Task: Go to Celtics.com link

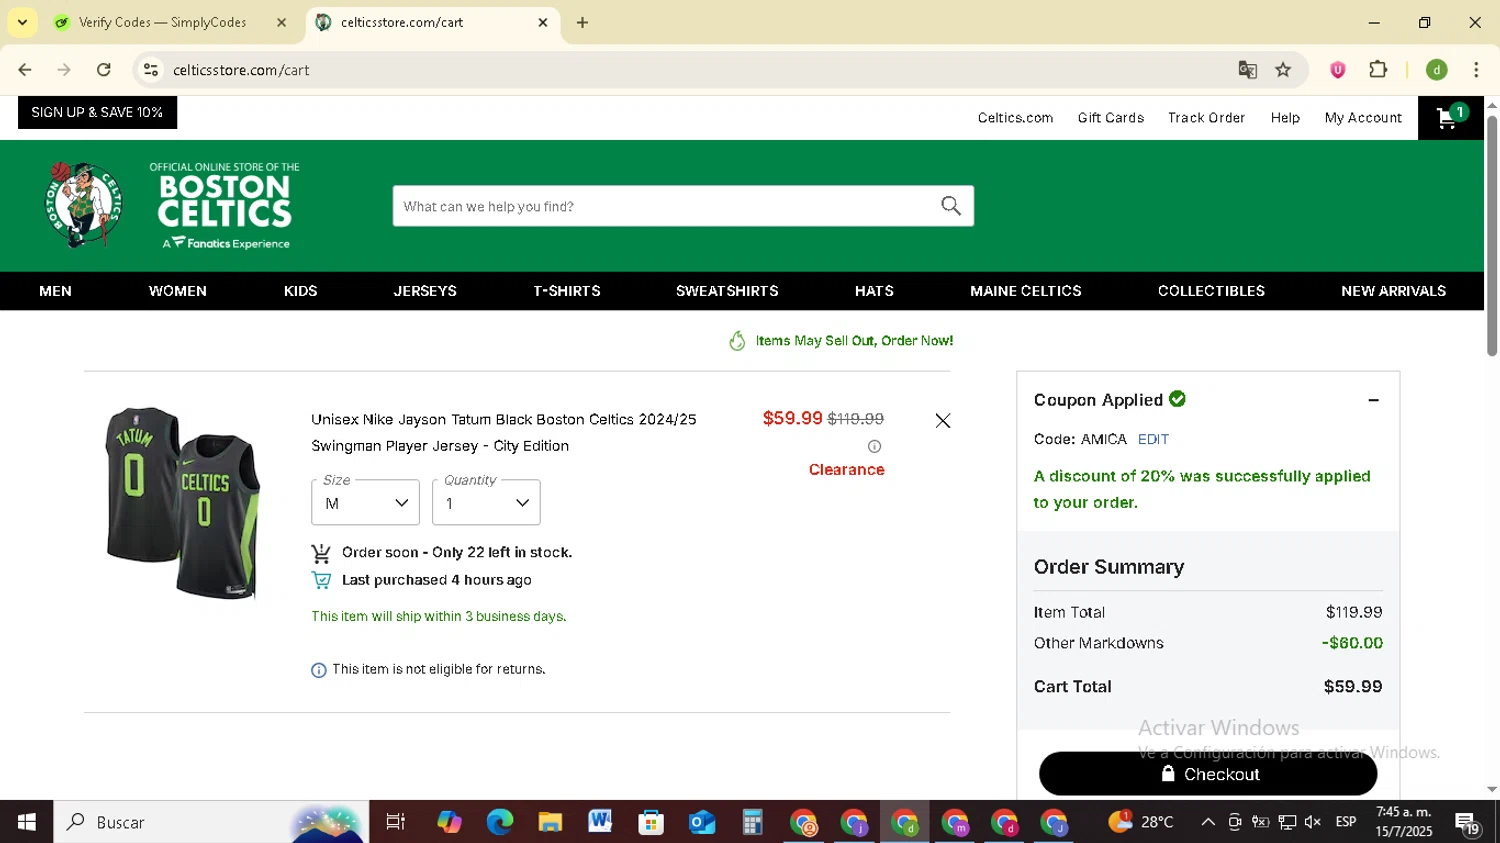Action: [x=1015, y=118]
